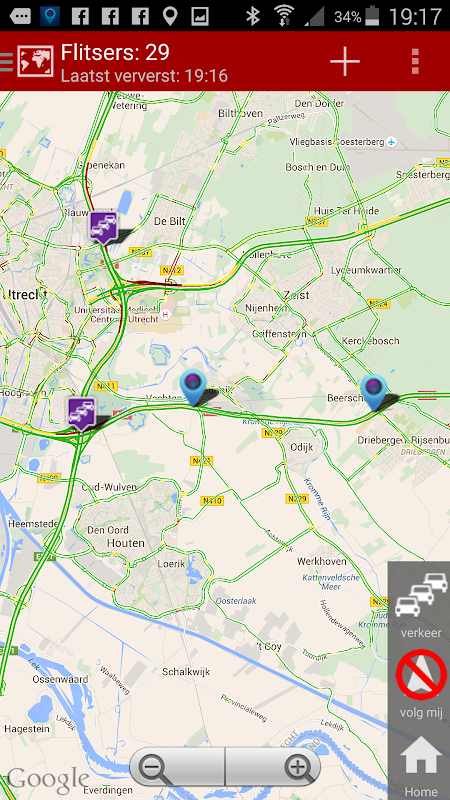The image size is (450, 800).
Task: Open the Bluetooth status bar icon
Action: click(x=253, y=16)
